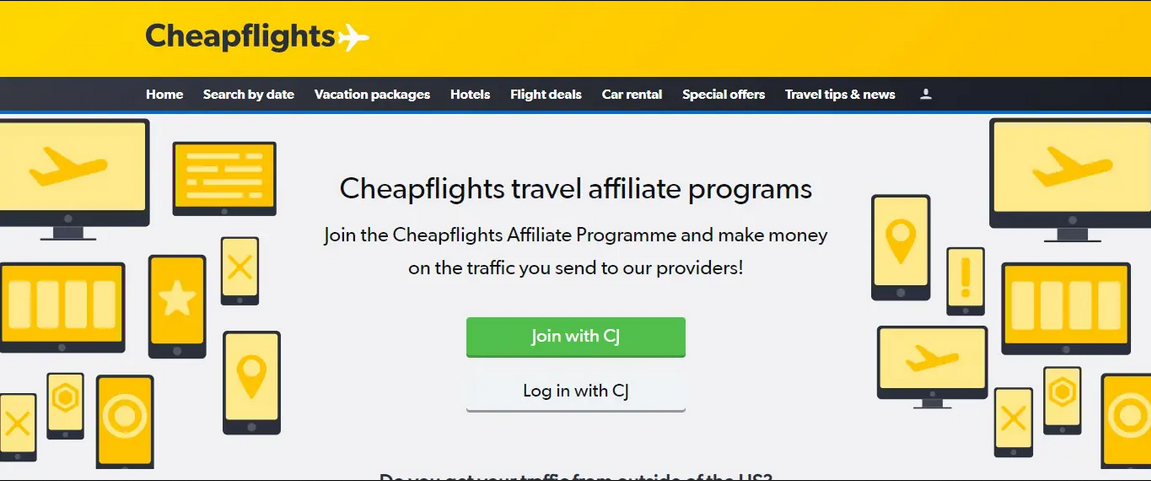Open Vacation packages menu item
This screenshot has width=1151, height=481.
point(372,94)
